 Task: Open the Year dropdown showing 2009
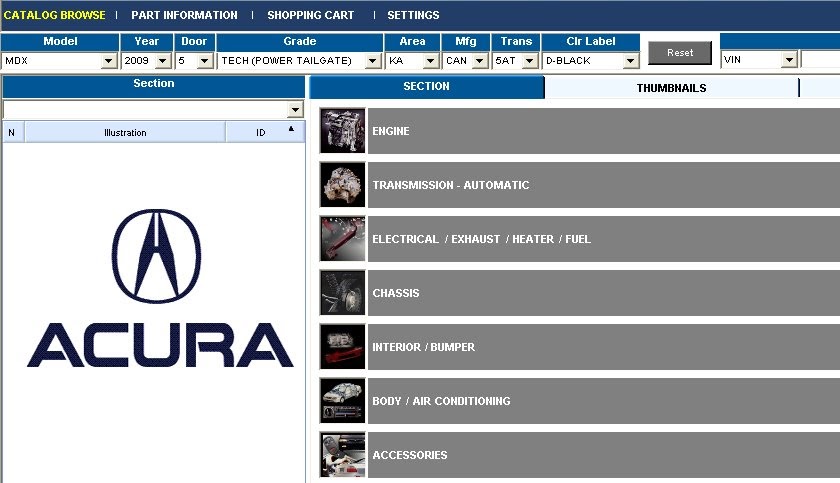pos(147,61)
